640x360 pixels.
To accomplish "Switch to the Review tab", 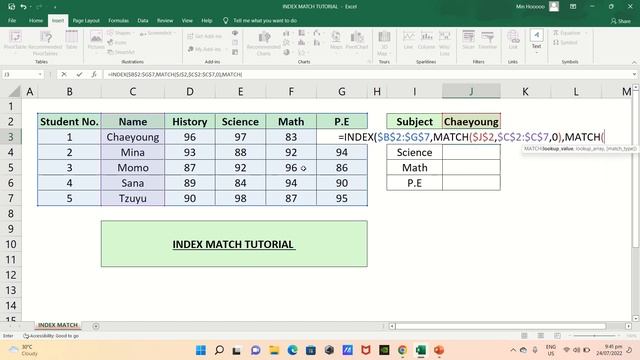I will (165, 20).
